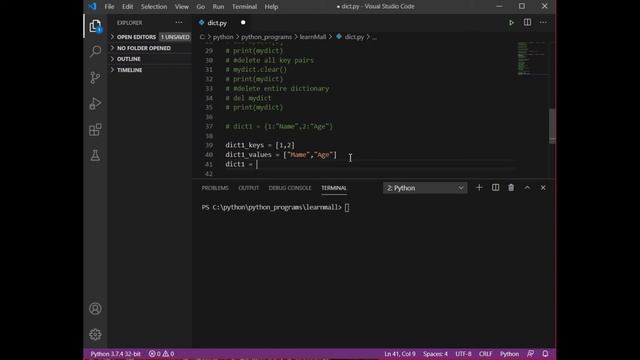Click the VS Code logo icon
640x360 pixels.
(92, 6)
